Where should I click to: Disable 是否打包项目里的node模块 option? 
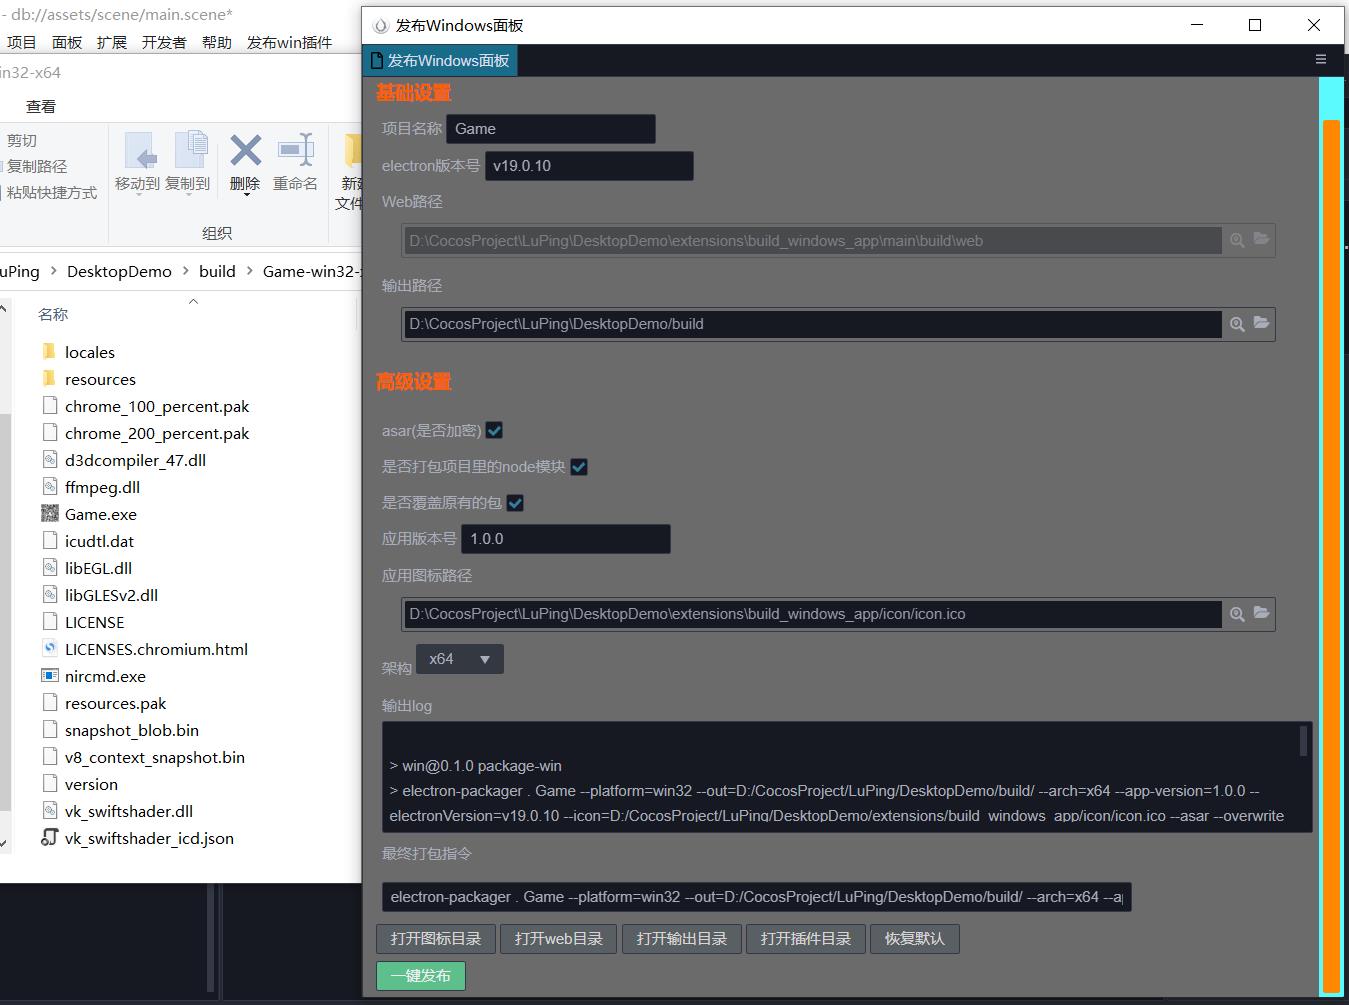coord(578,466)
